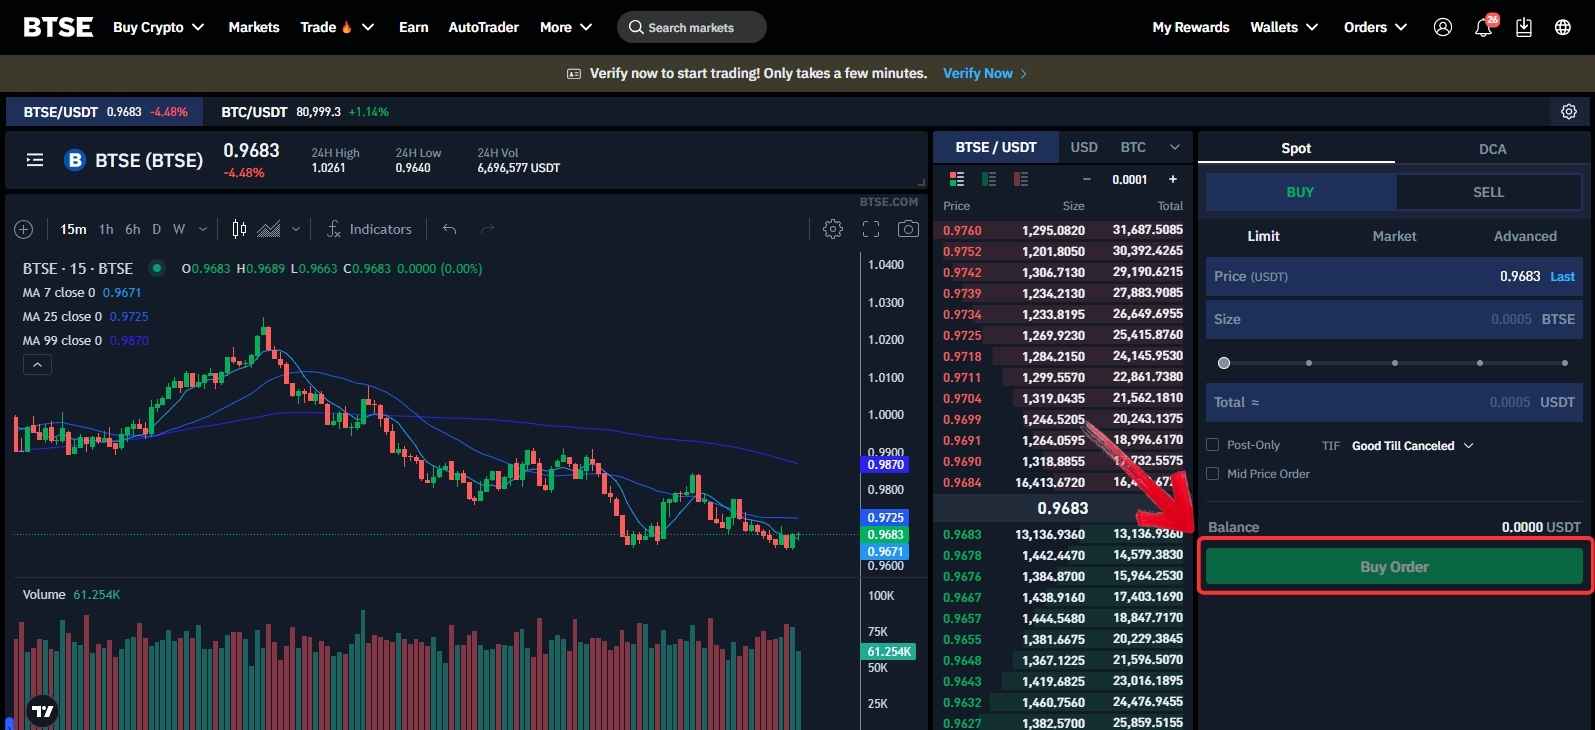Collapse the moving average indicators legend
The image size is (1595, 730).
[x=37, y=365]
